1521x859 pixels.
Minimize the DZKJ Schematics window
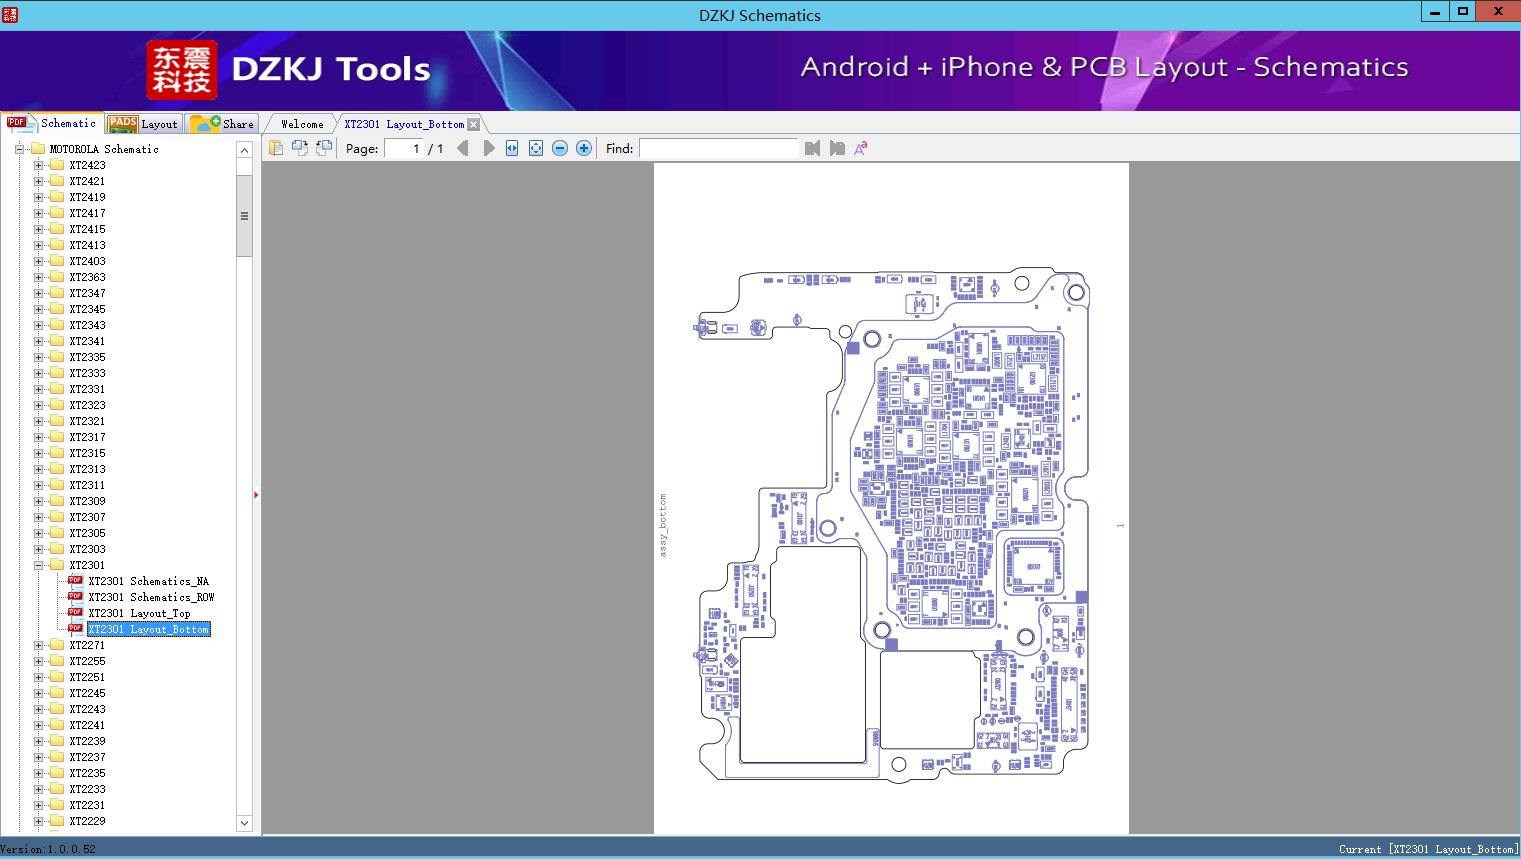[x=1435, y=12]
